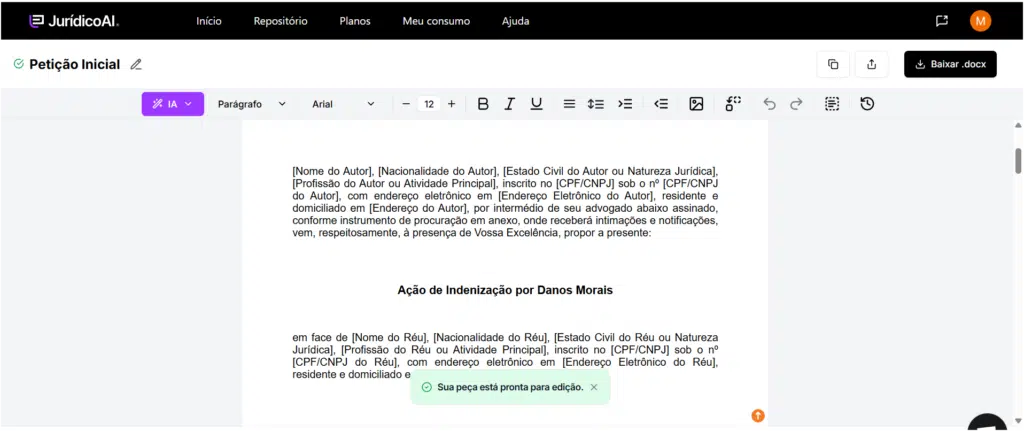Click the select-all dashed box icon
Screen dimensions: 1024x431
click(x=831, y=104)
